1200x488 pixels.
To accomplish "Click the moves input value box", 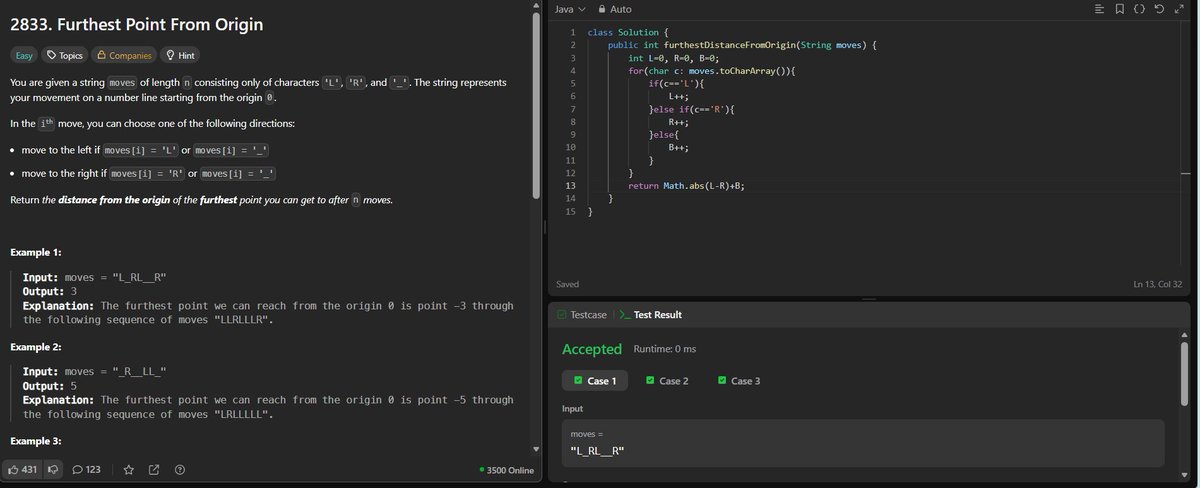I will click(x=863, y=443).
